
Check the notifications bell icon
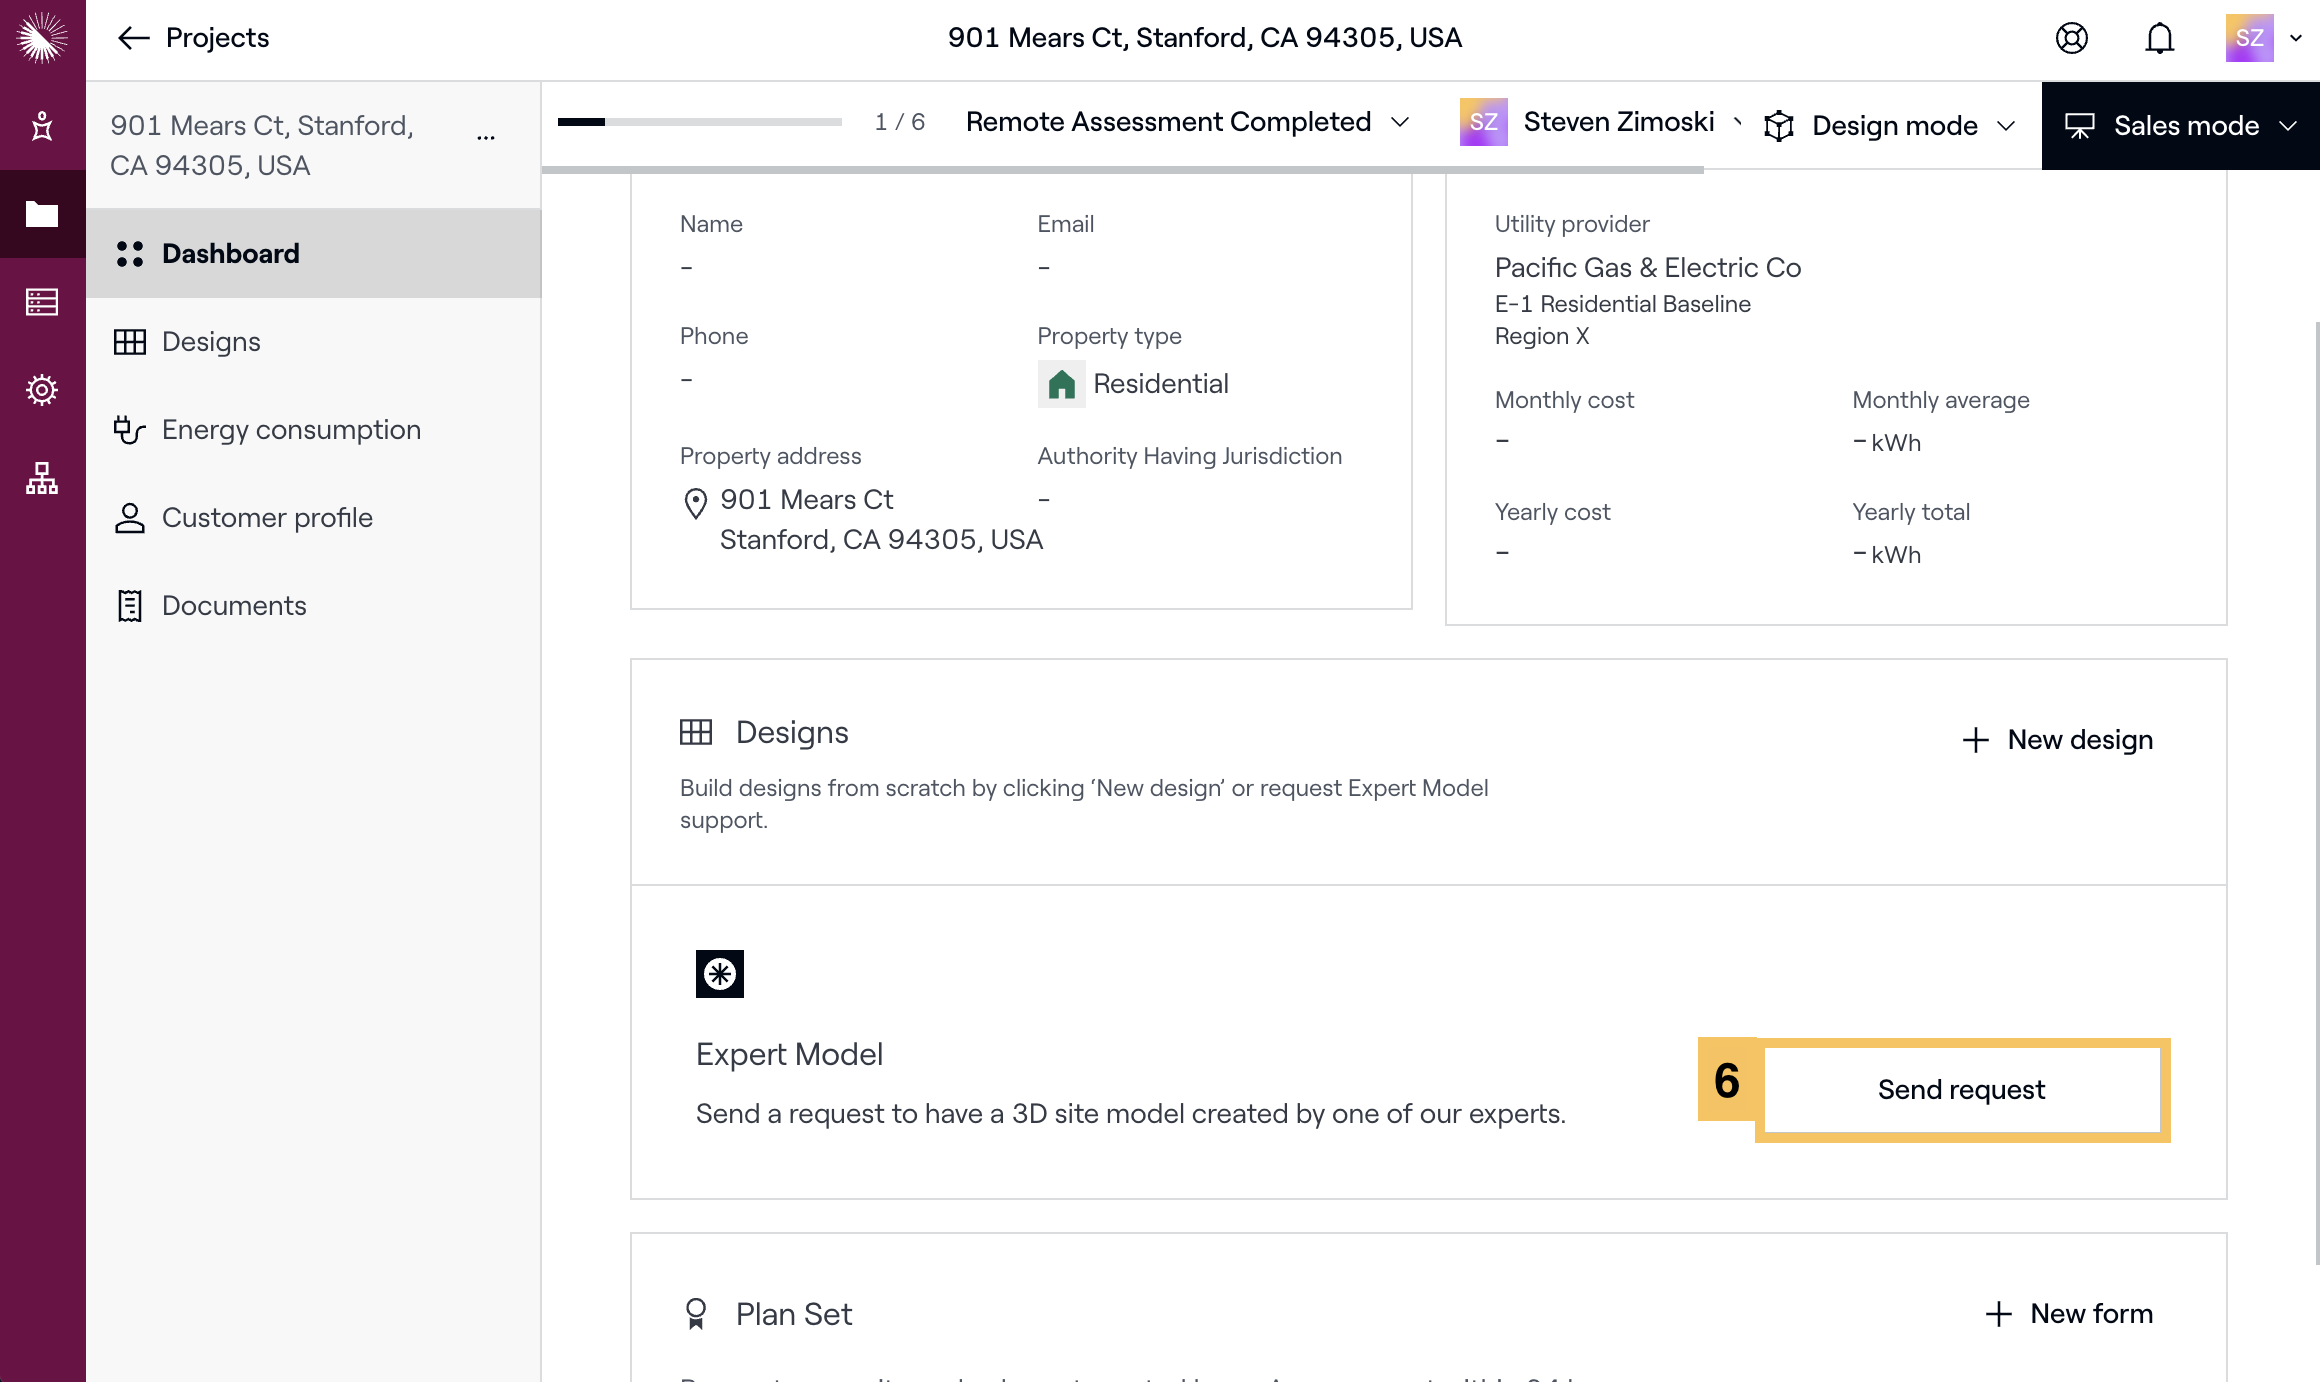[x=2160, y=38]
